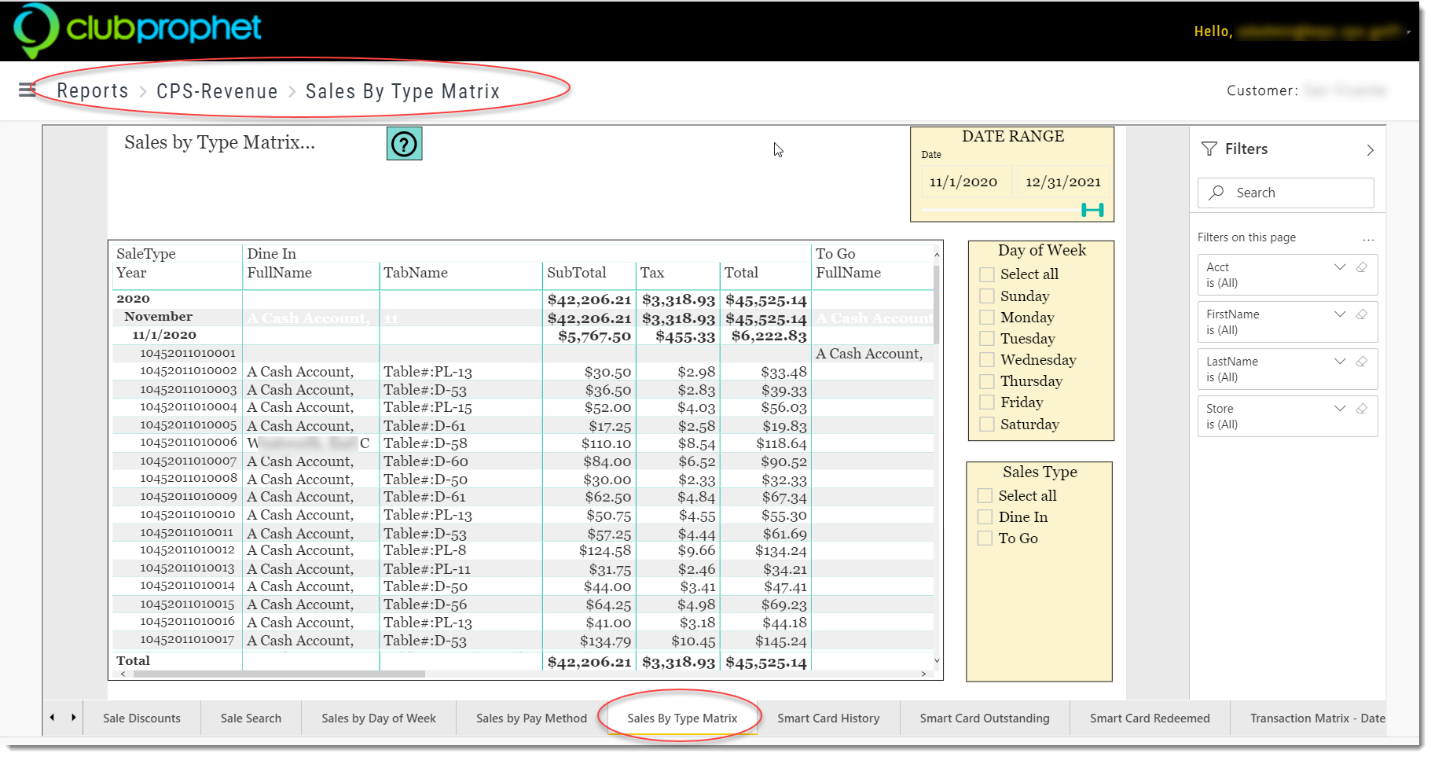
Task: Expand the LastName filter card
Action: point(1340,362)
